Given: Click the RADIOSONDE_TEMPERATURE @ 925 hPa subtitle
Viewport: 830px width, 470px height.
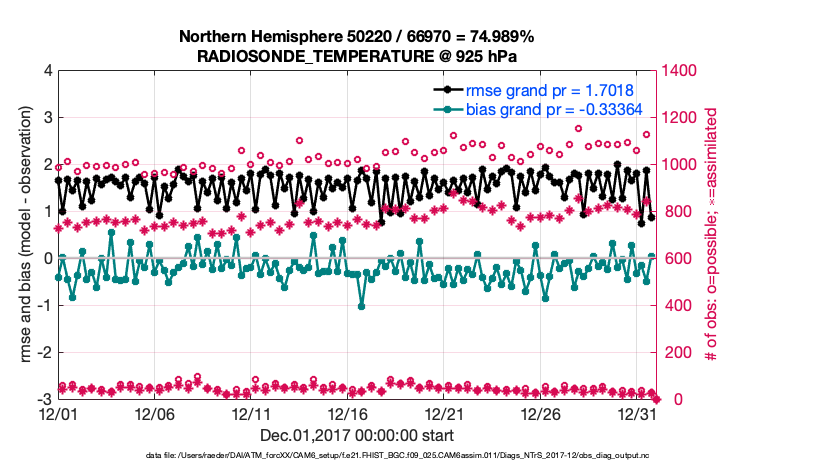Looking at the screenshot, I should 356,56.
